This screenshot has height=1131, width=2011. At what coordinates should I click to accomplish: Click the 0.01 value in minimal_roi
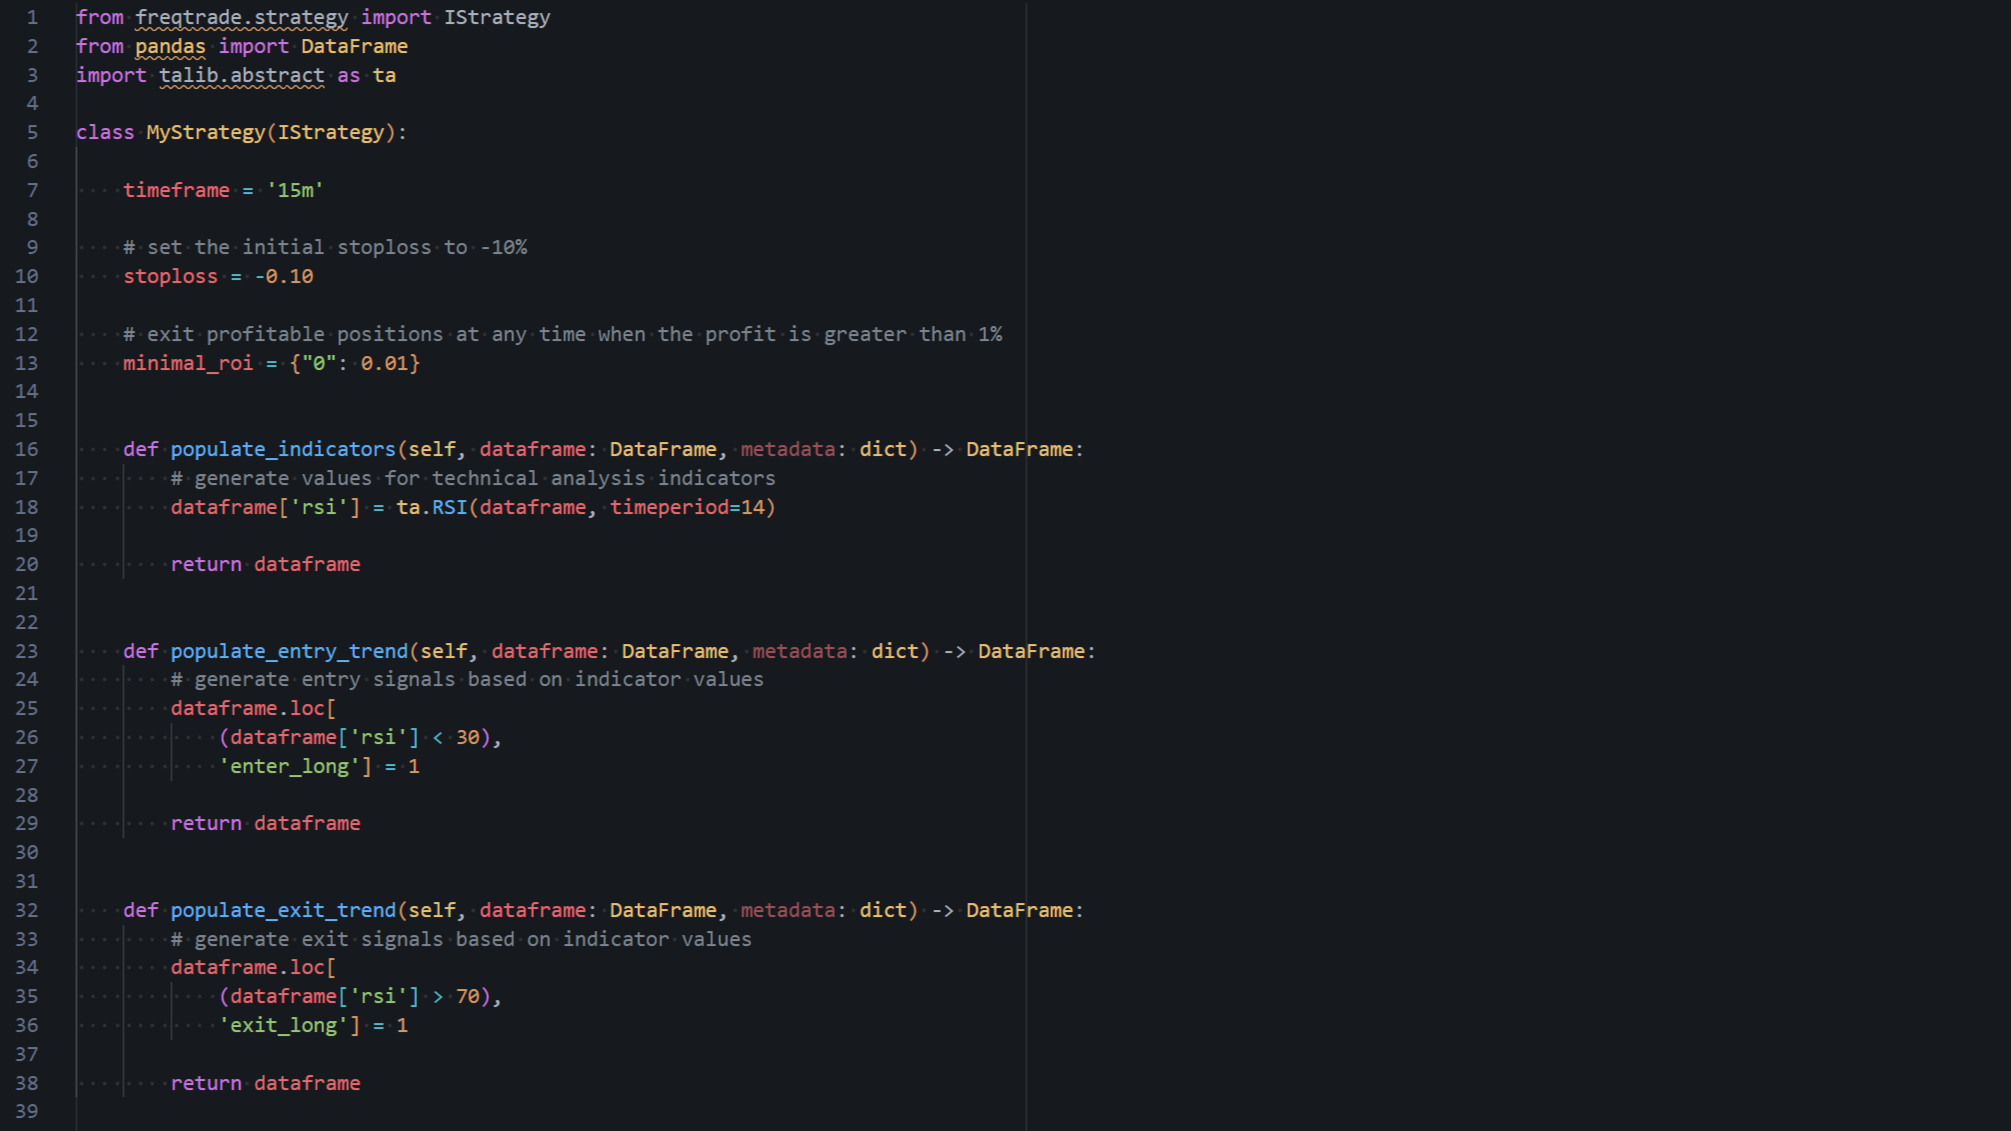[x=385, y=363]
